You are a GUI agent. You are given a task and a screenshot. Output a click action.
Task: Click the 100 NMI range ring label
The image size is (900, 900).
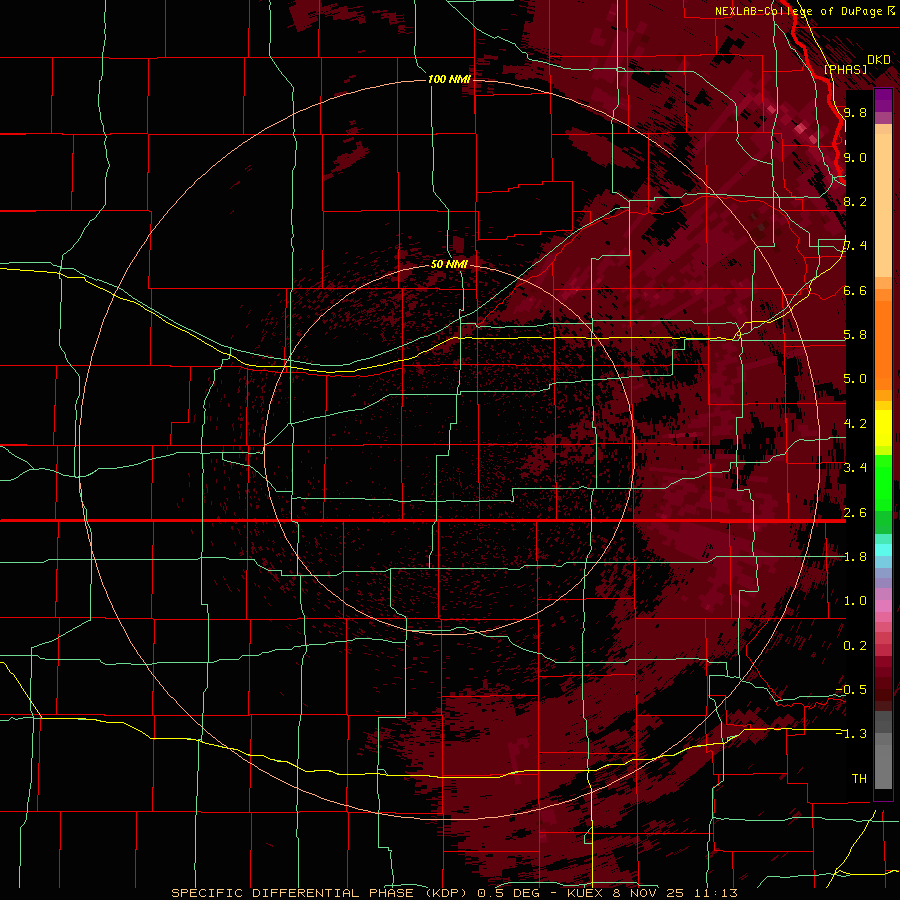point(449,79)
